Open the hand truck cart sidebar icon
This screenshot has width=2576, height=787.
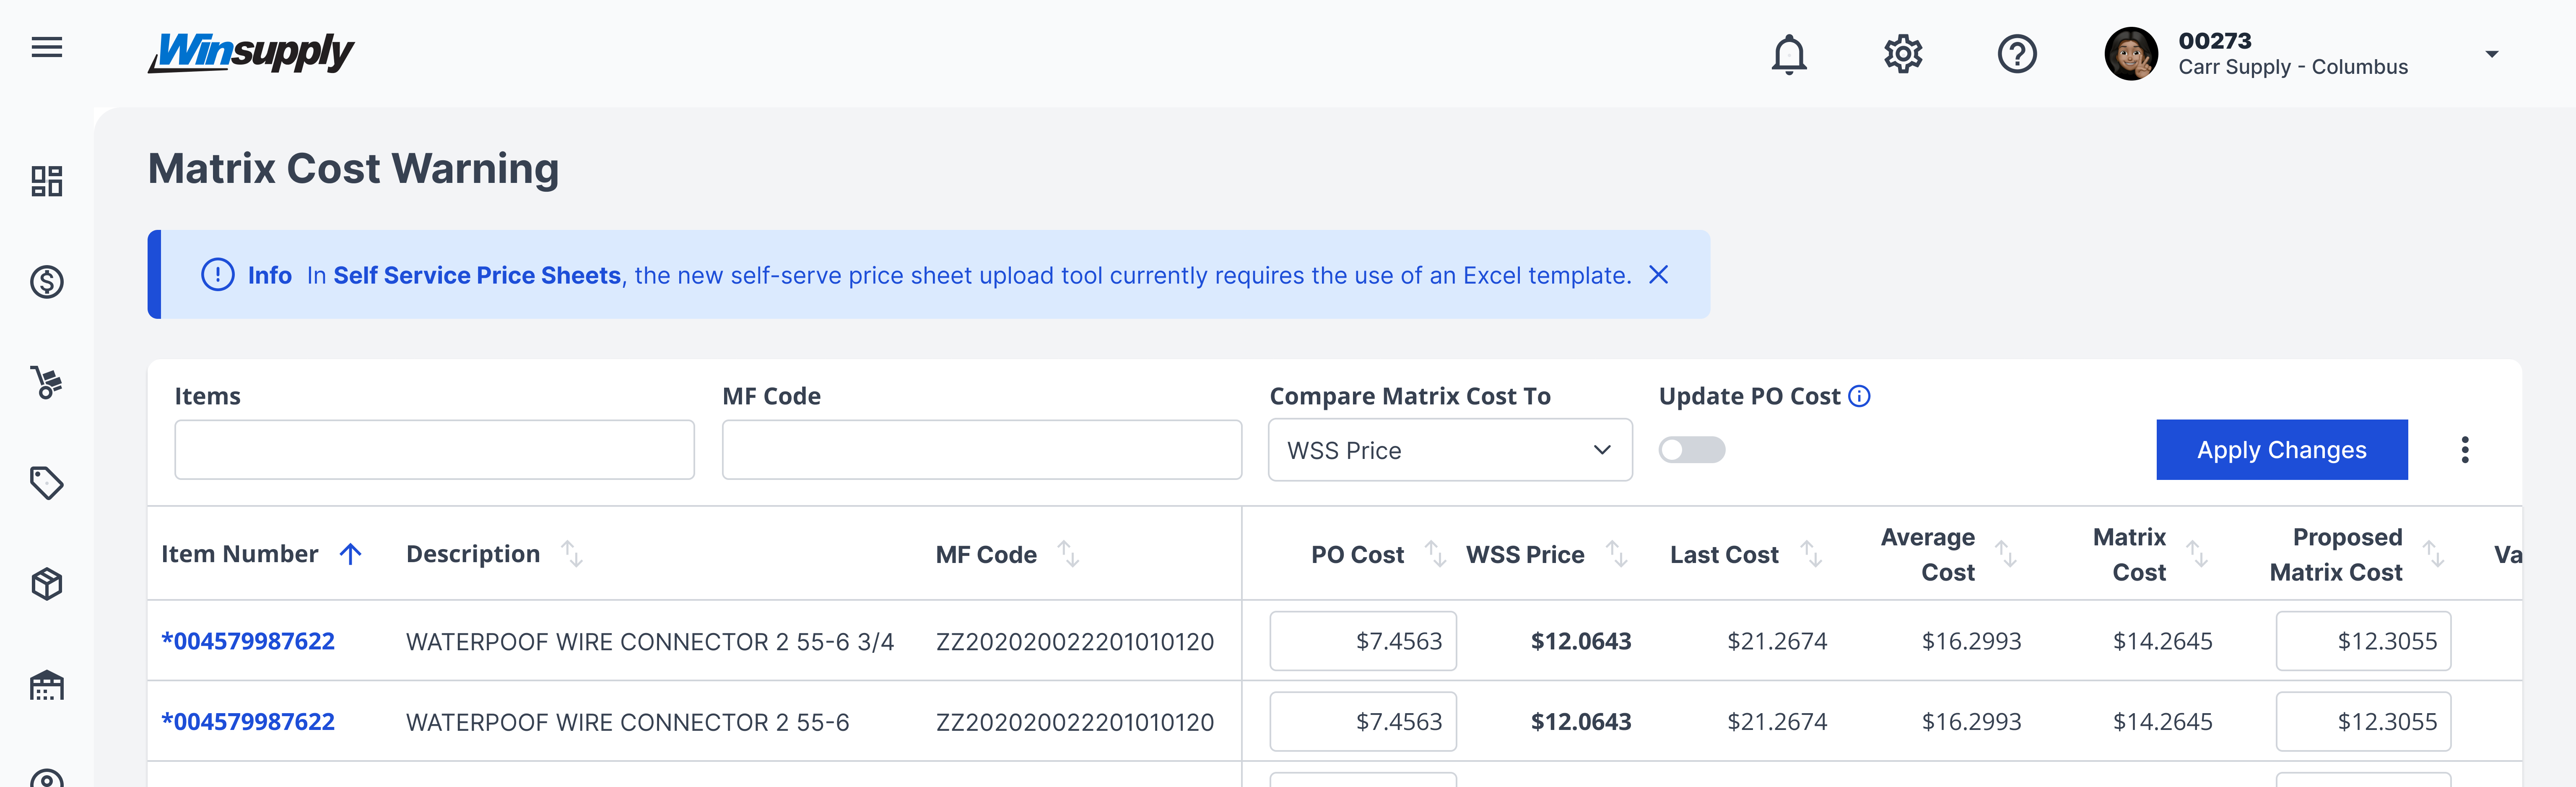click(46, 382)
